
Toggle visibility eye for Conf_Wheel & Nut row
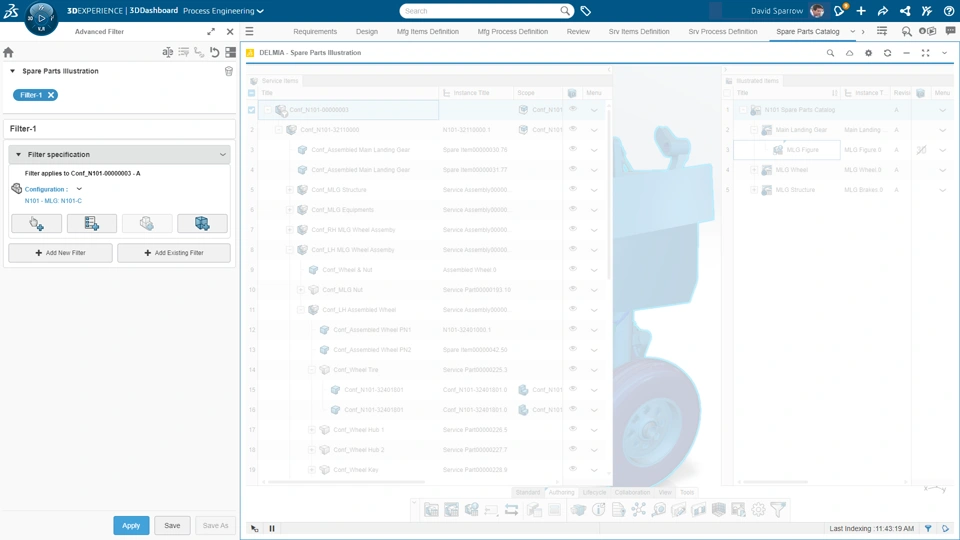click(x=573, y=269)
